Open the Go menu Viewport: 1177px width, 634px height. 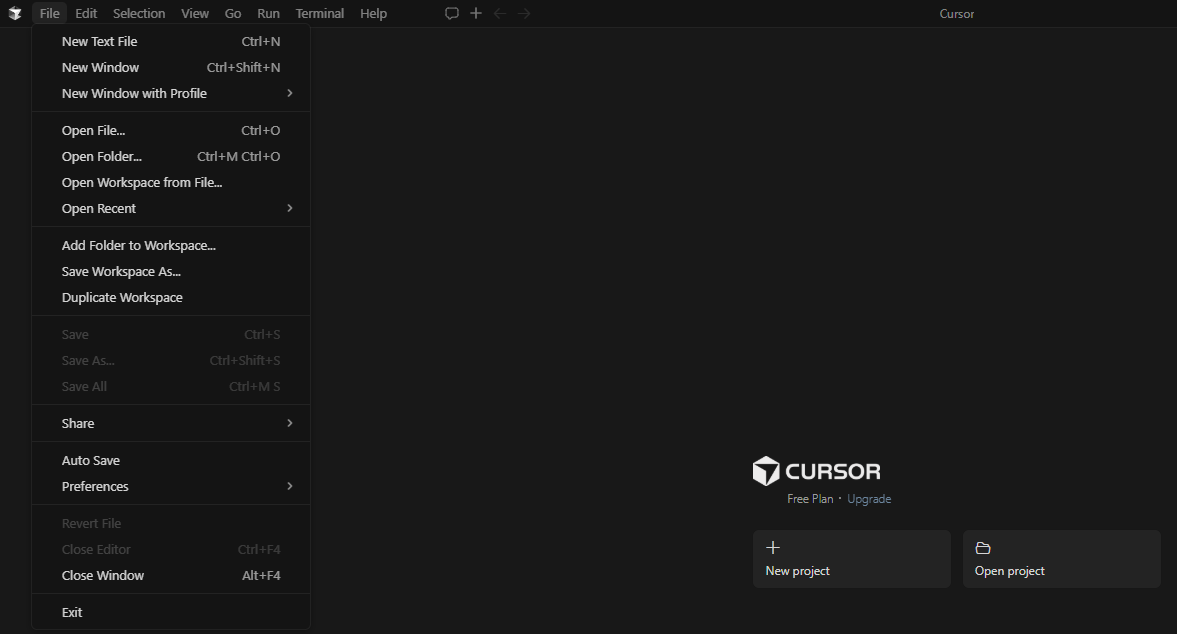pyautogui.click(x=233, y=14)
